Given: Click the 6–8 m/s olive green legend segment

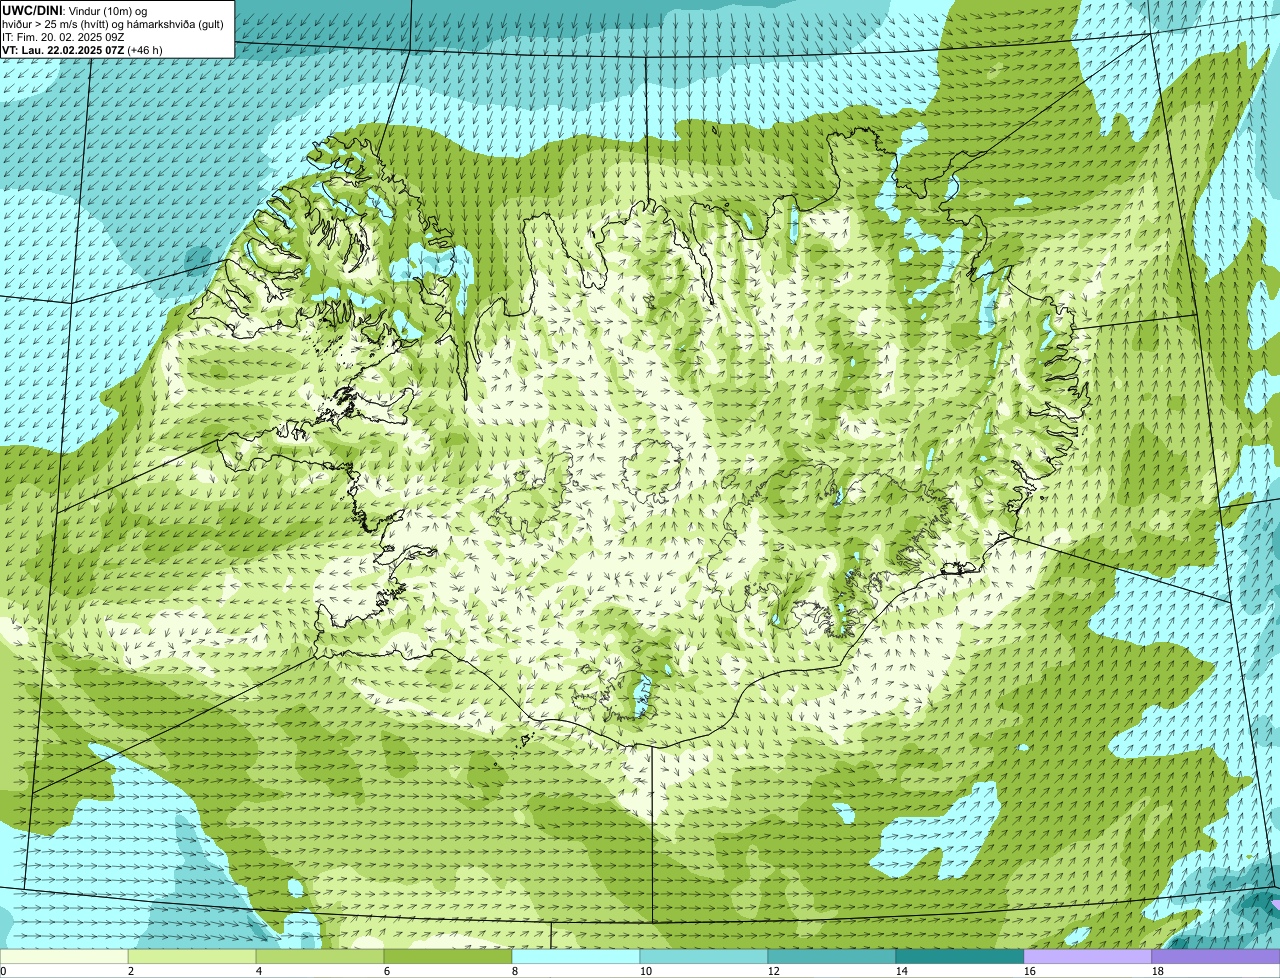Looking at the screenshot, I should click(448, 957).
